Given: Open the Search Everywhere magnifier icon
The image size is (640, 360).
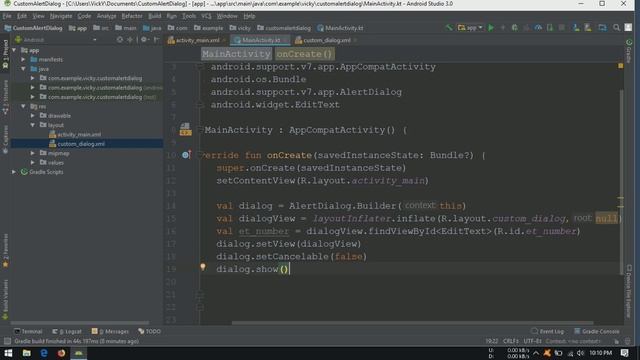Looking at the screenshot, I should point(616,28).
